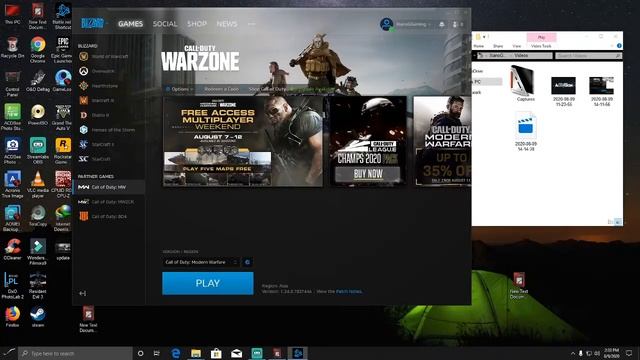This screenshot has width=640, height=360.
Task: Open Wondershare Filmora9 desktop icon
Action: tap(38, 251)
